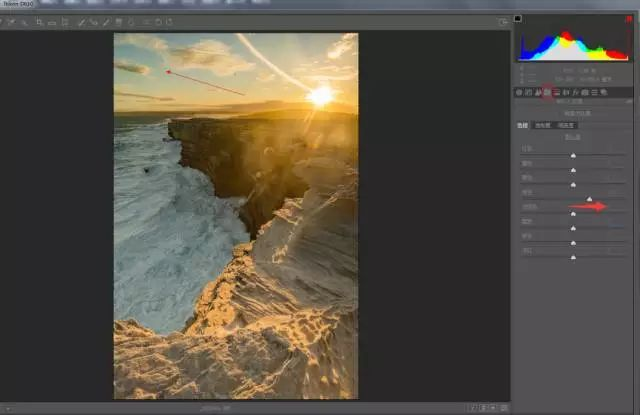The image size is (640, 415).
Task: Toggle the shadow clipping warning on histogram
Action: point(518,18)
